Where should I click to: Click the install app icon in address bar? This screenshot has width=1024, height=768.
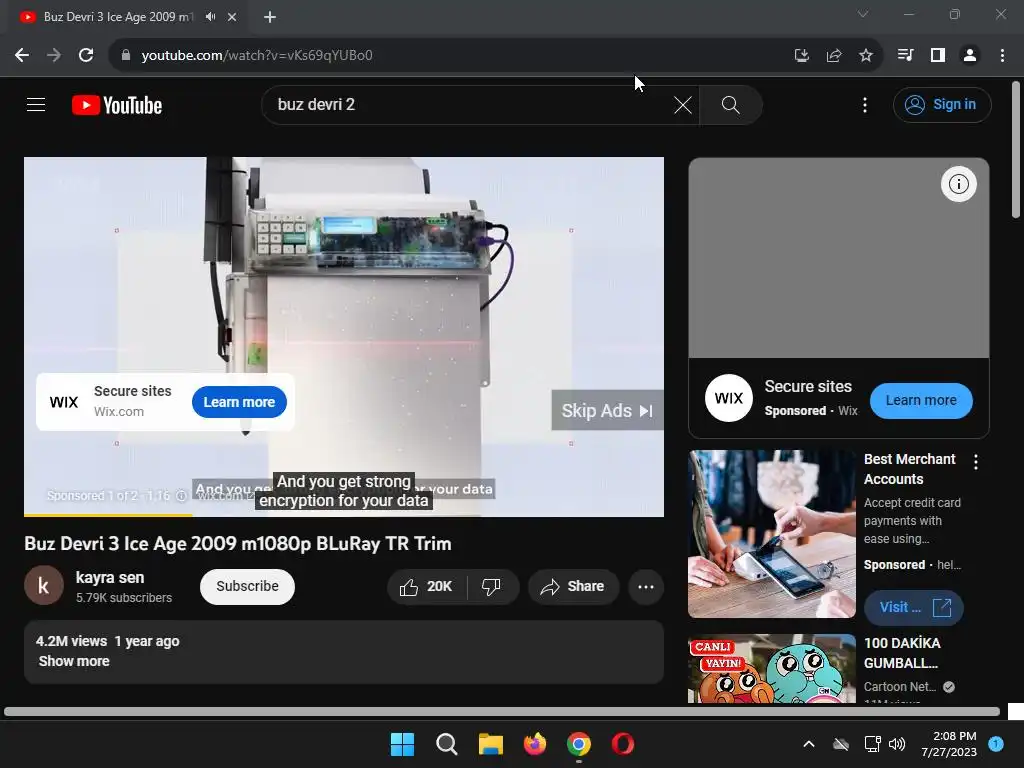tap(801, 56)
